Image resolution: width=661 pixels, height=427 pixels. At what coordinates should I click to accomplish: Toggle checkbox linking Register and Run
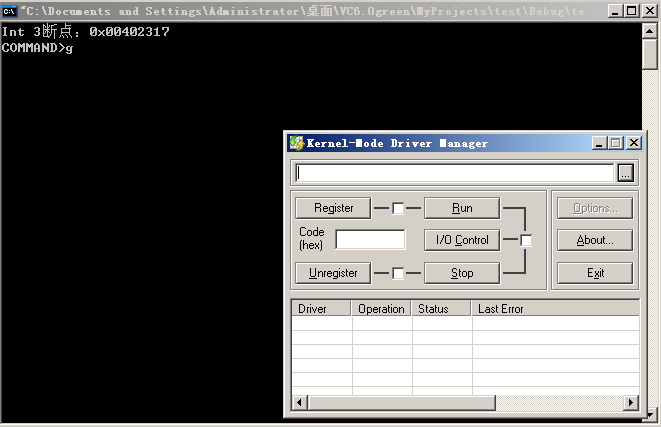coord(398,208)
